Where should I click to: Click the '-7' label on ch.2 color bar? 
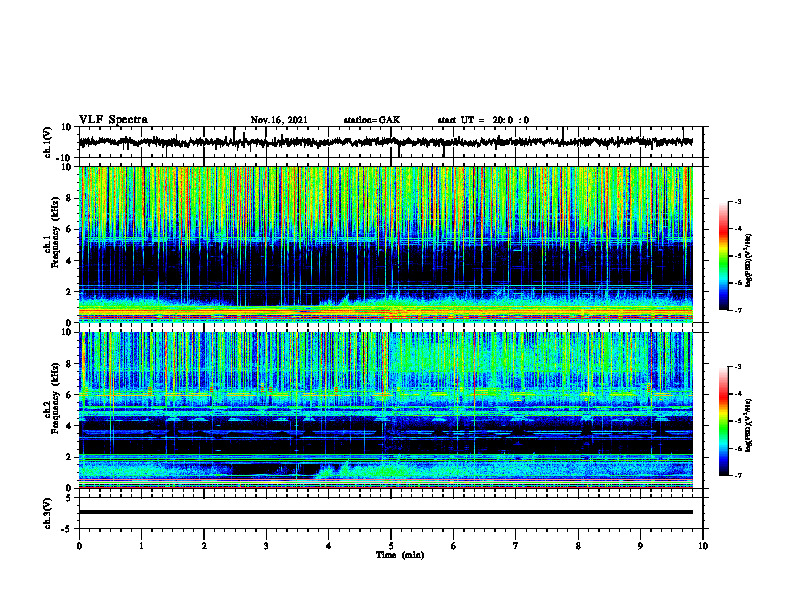tap(737, 475)
